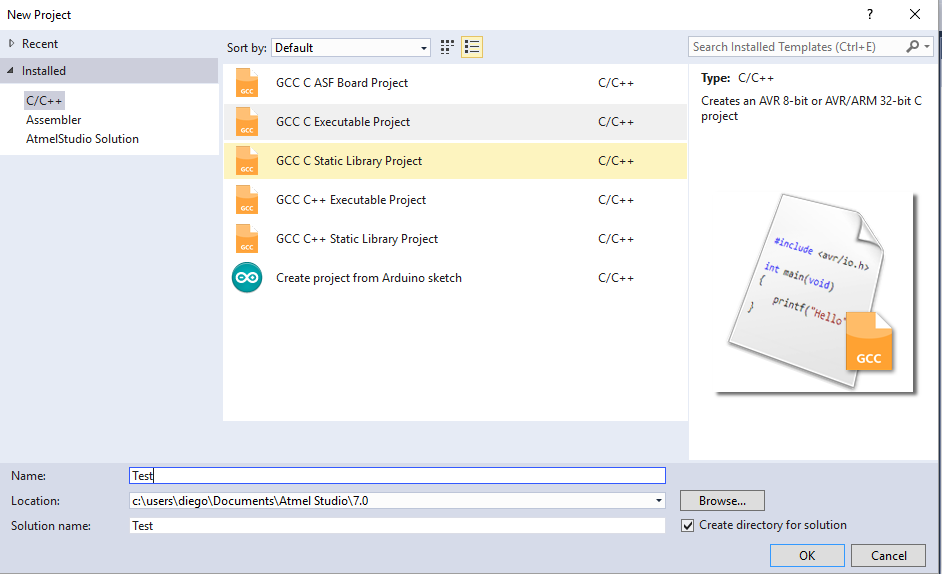Open the search options dropdown arrow

pos(927,47)
